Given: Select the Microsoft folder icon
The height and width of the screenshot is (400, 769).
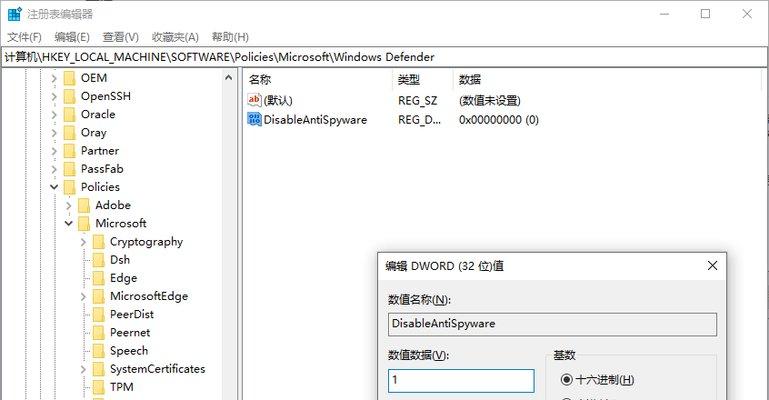Looking at the screenshot, I should [x=84, y=224].
